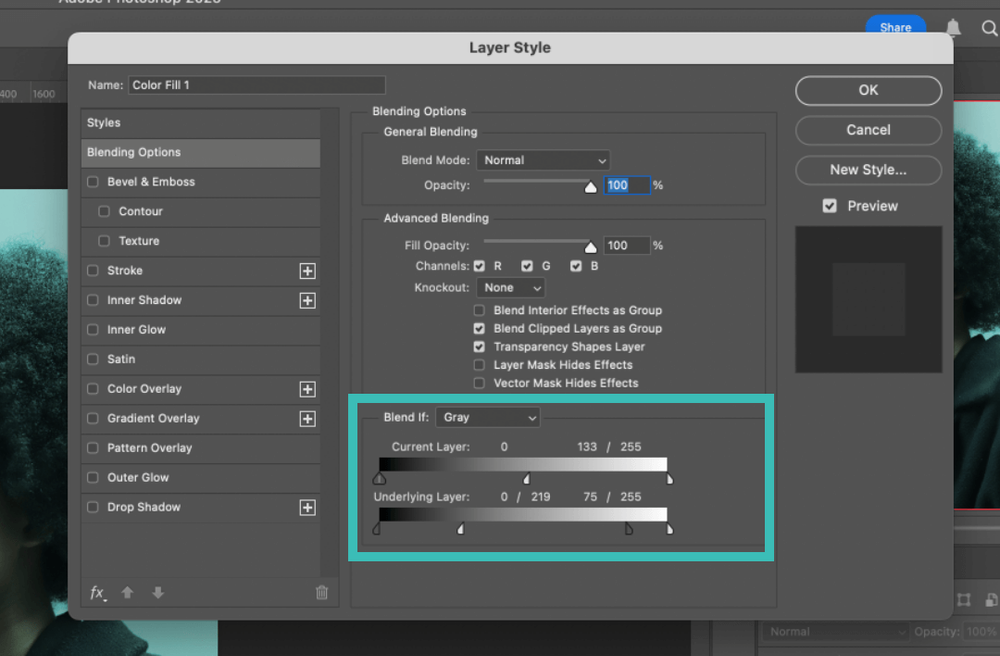Enable Inner Shadow checkbox
Screen dimensions: 1000x656
click(92, 300)
